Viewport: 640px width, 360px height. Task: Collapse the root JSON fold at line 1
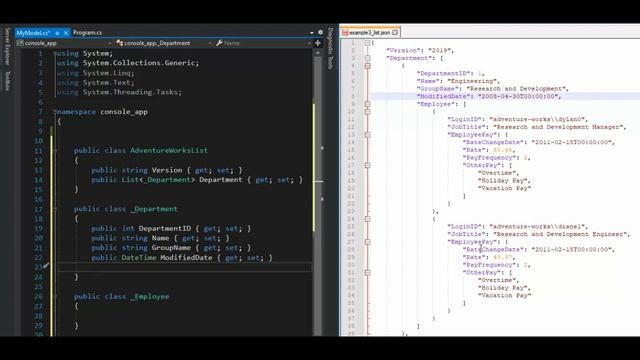tap(367, 42)
